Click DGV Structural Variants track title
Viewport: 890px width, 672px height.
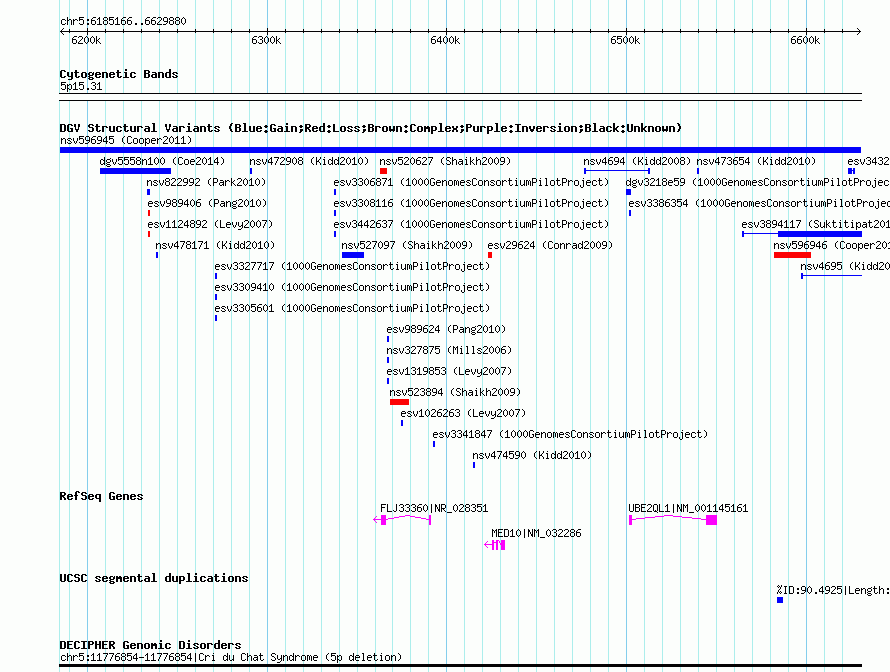pyautogui.click(x=371, y=128)
